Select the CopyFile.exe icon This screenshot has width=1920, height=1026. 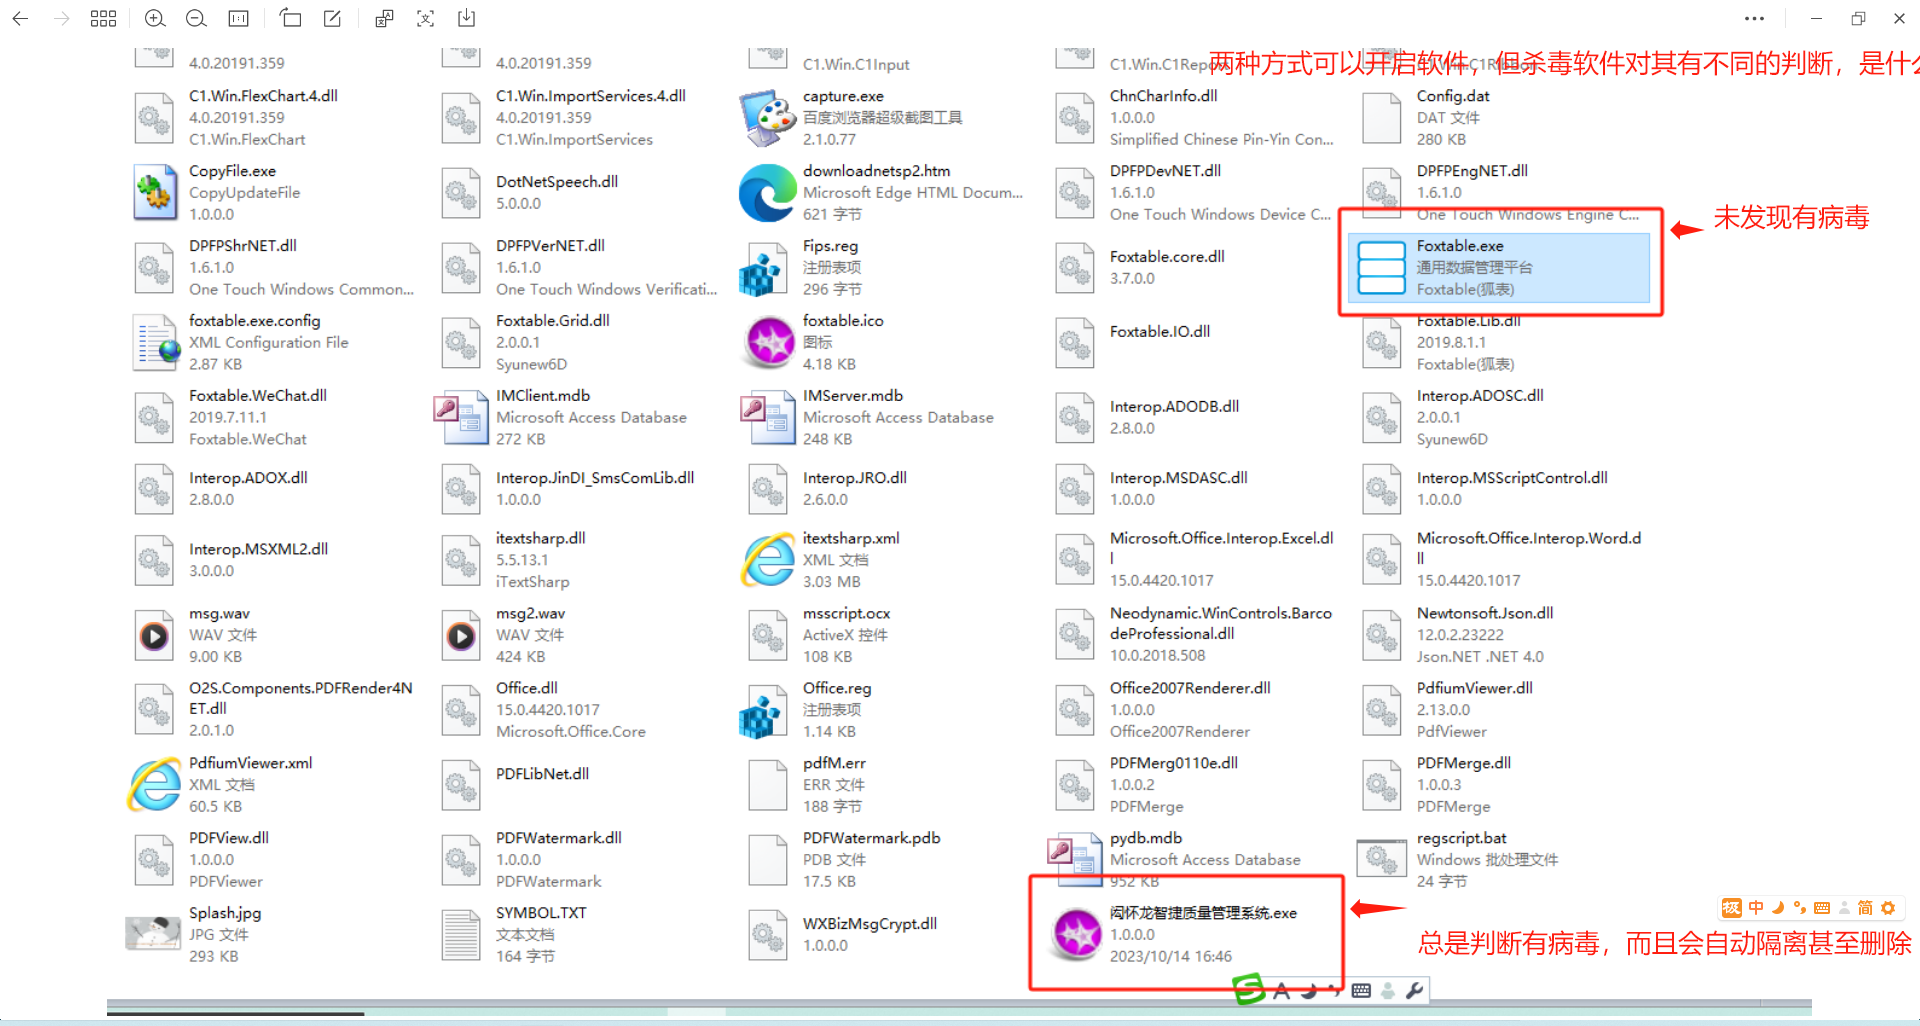point(154,193)
